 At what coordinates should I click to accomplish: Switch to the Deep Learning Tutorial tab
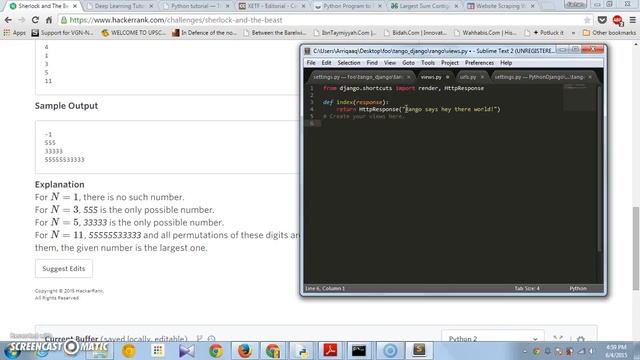coord(118,6)
